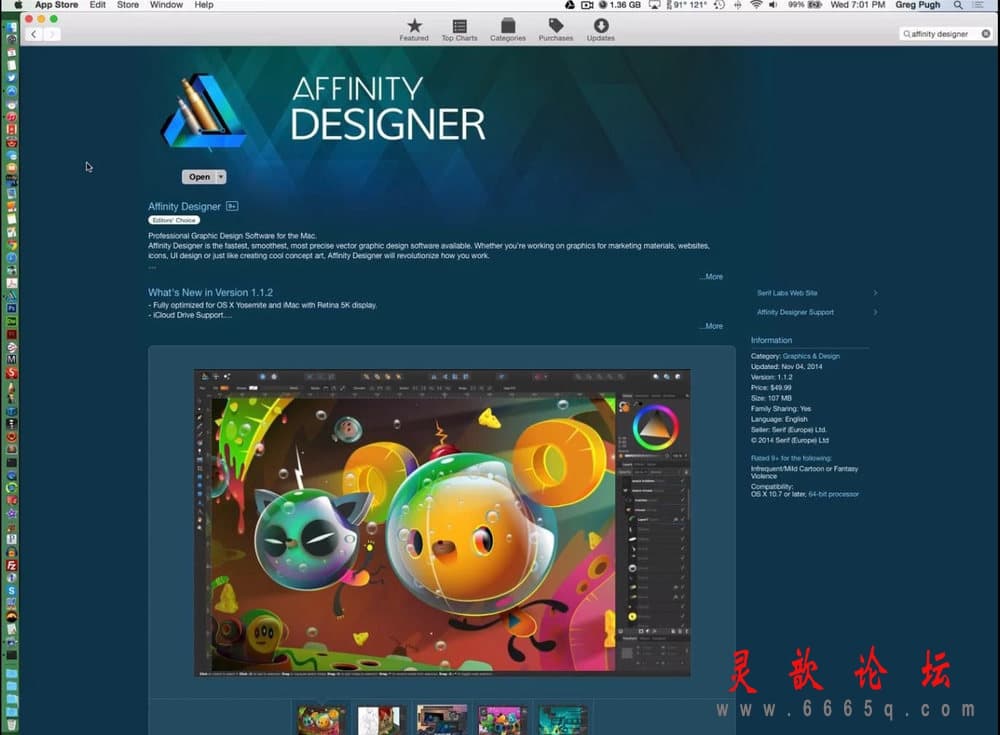Click the 9+ age rating badge
This screenshot has width=1000, height=735.
(x=232, y=206)
